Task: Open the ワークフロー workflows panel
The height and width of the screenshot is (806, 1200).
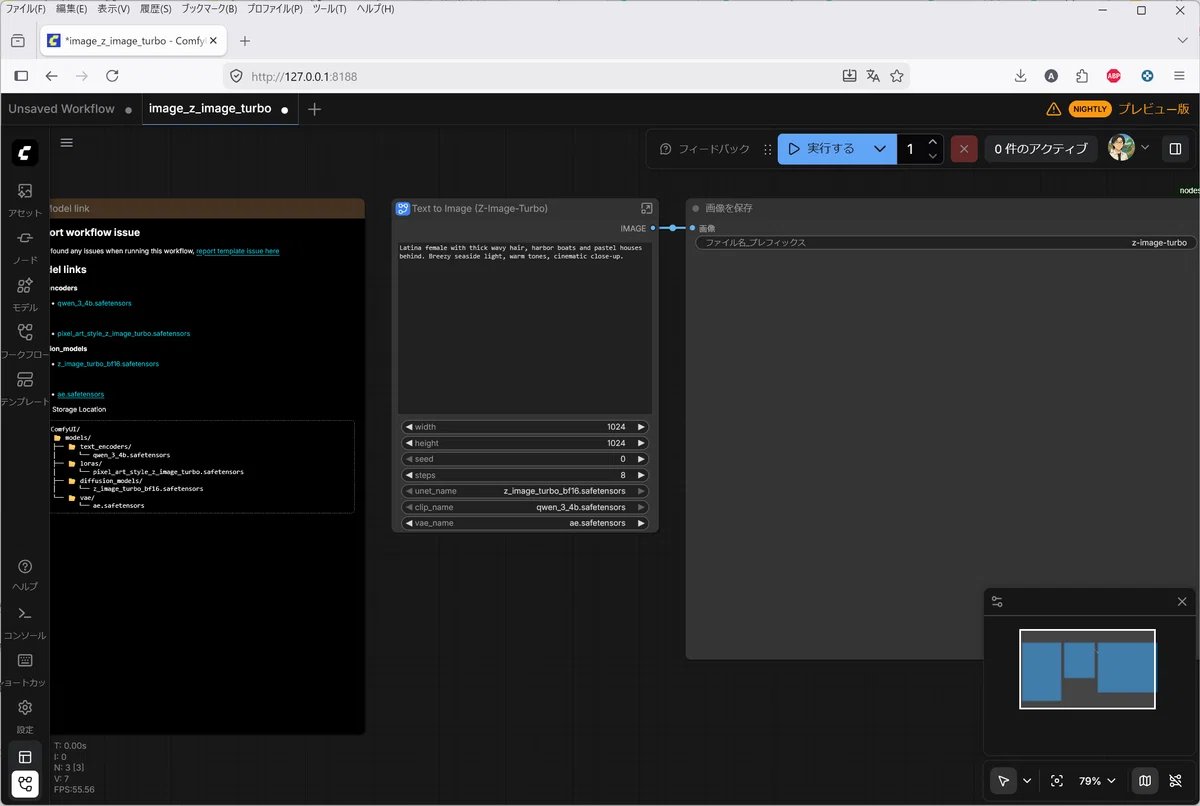Action: click(x=25, y=341)
